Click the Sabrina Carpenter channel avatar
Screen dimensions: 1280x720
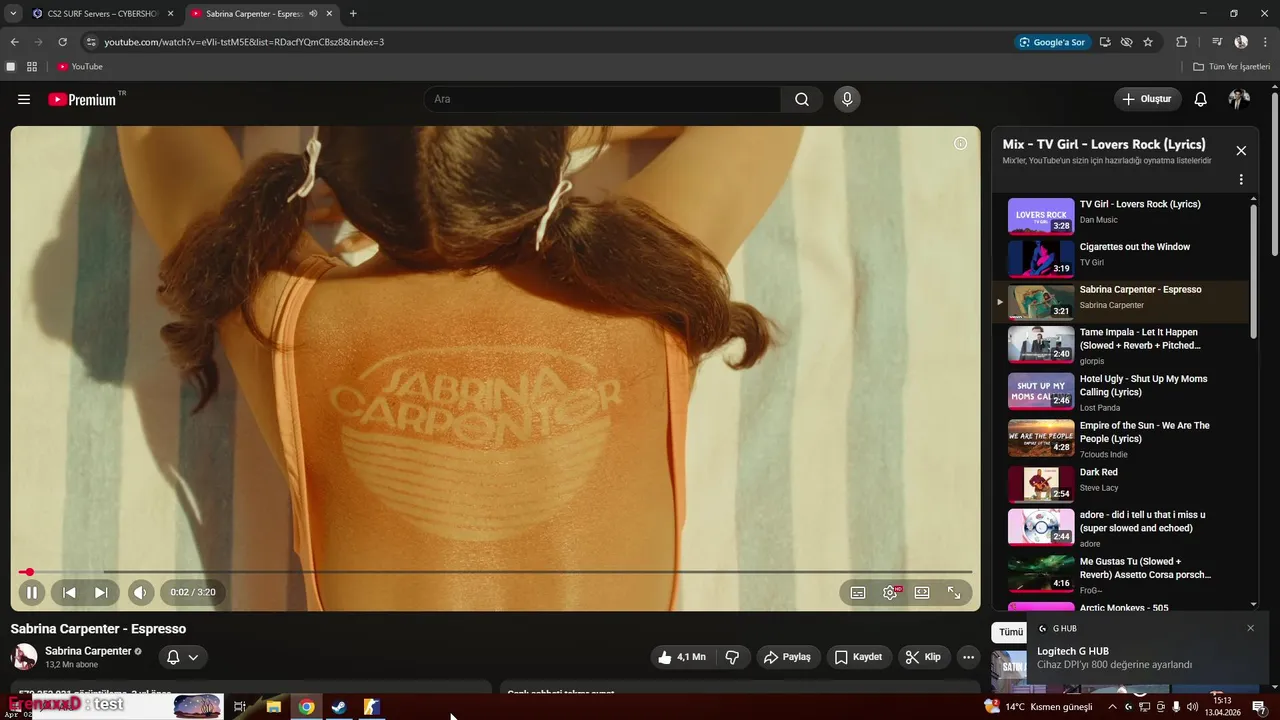(24, 657)
